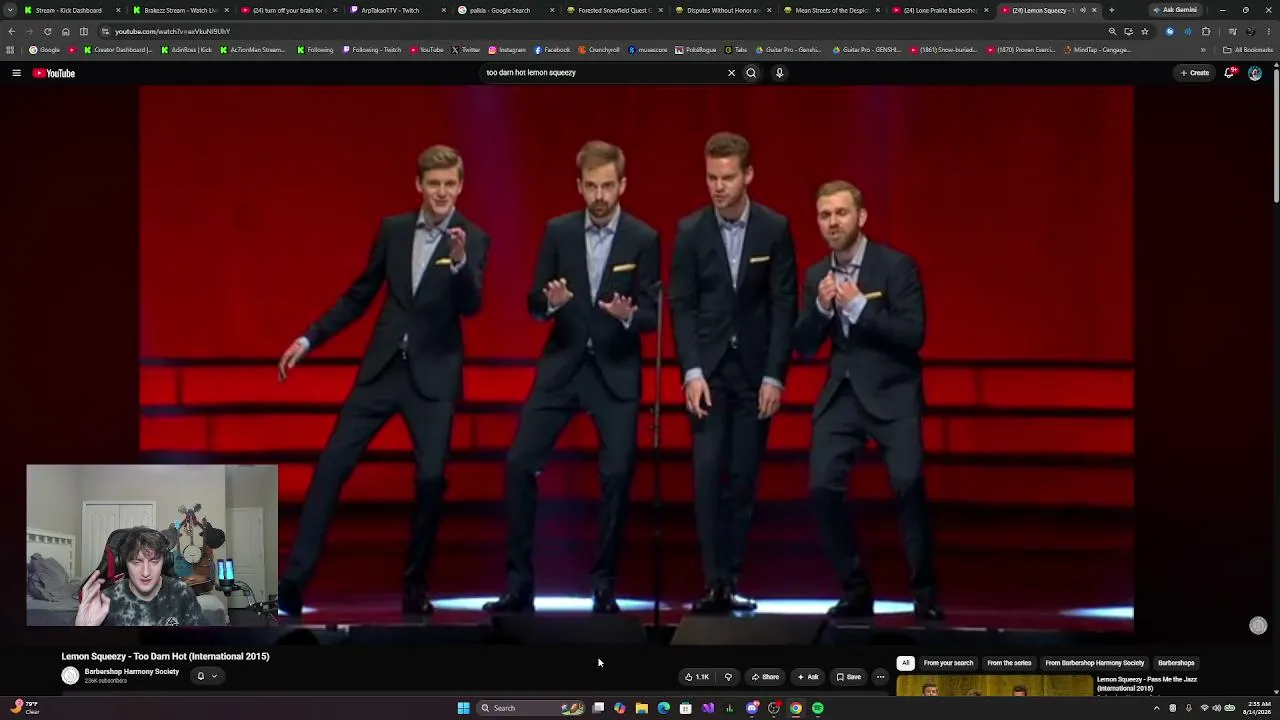Open more actions menu beside Save
1280x720 pixels.
click(x=880, y=677)
